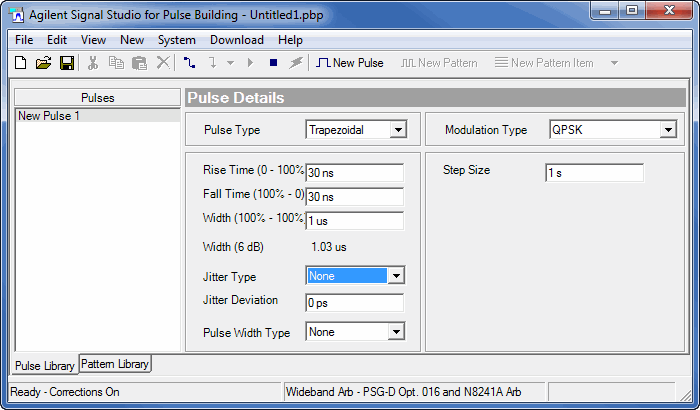Click the Paste clipboard icon
This screenshot has height=410, width=700.
coord(139,63)
